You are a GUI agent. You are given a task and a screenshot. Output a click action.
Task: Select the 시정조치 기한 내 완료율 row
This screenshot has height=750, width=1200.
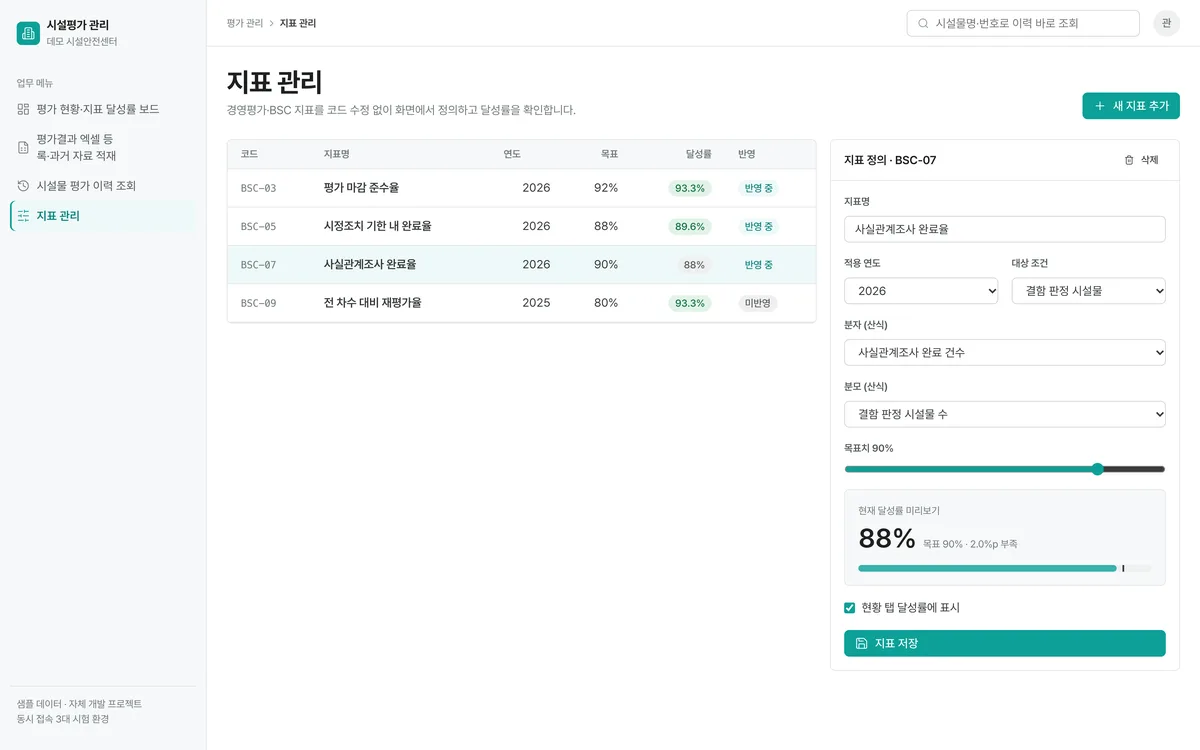[x=522, y=226]
